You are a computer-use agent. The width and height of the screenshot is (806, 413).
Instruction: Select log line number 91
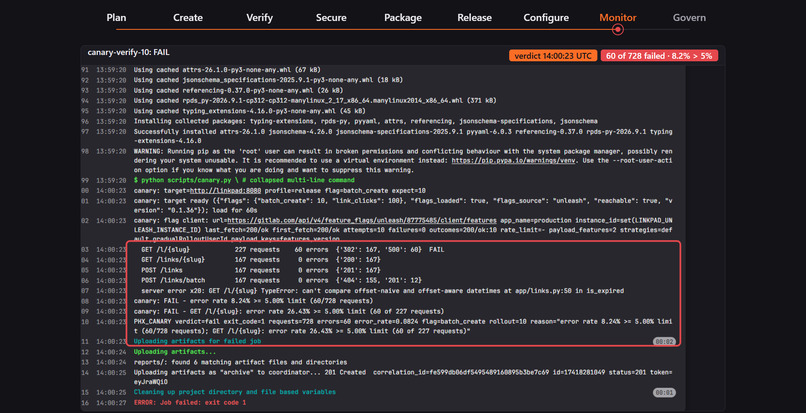pyautogui.click(x=85, y=69)
